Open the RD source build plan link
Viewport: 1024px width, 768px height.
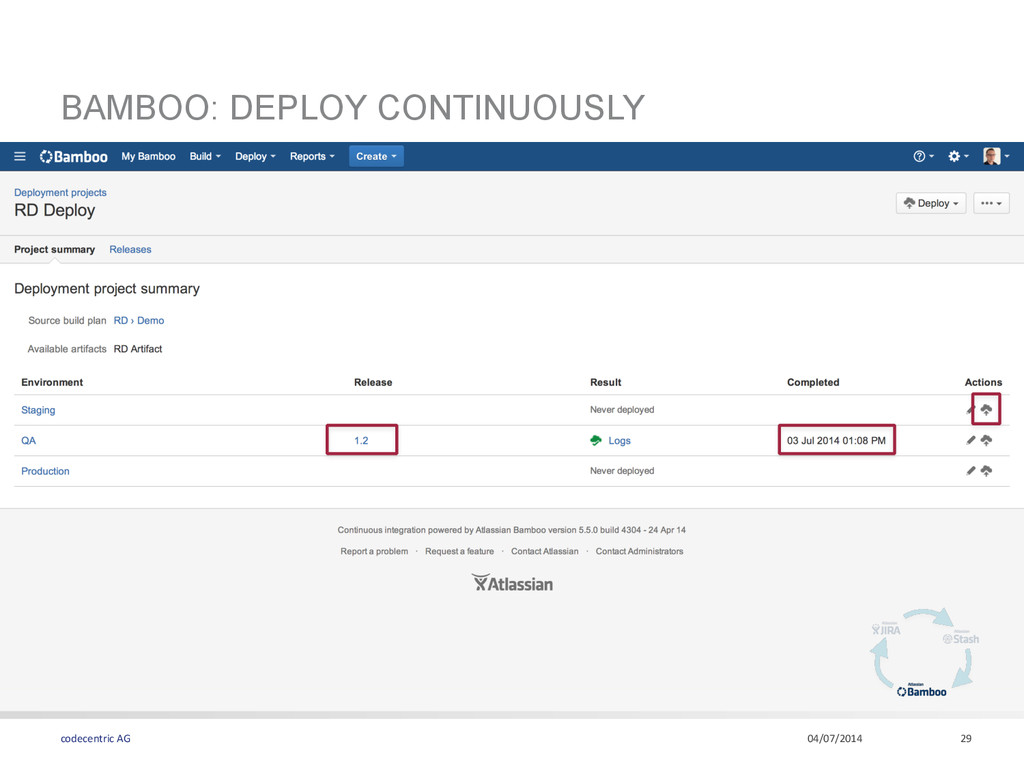coord(121,321)
